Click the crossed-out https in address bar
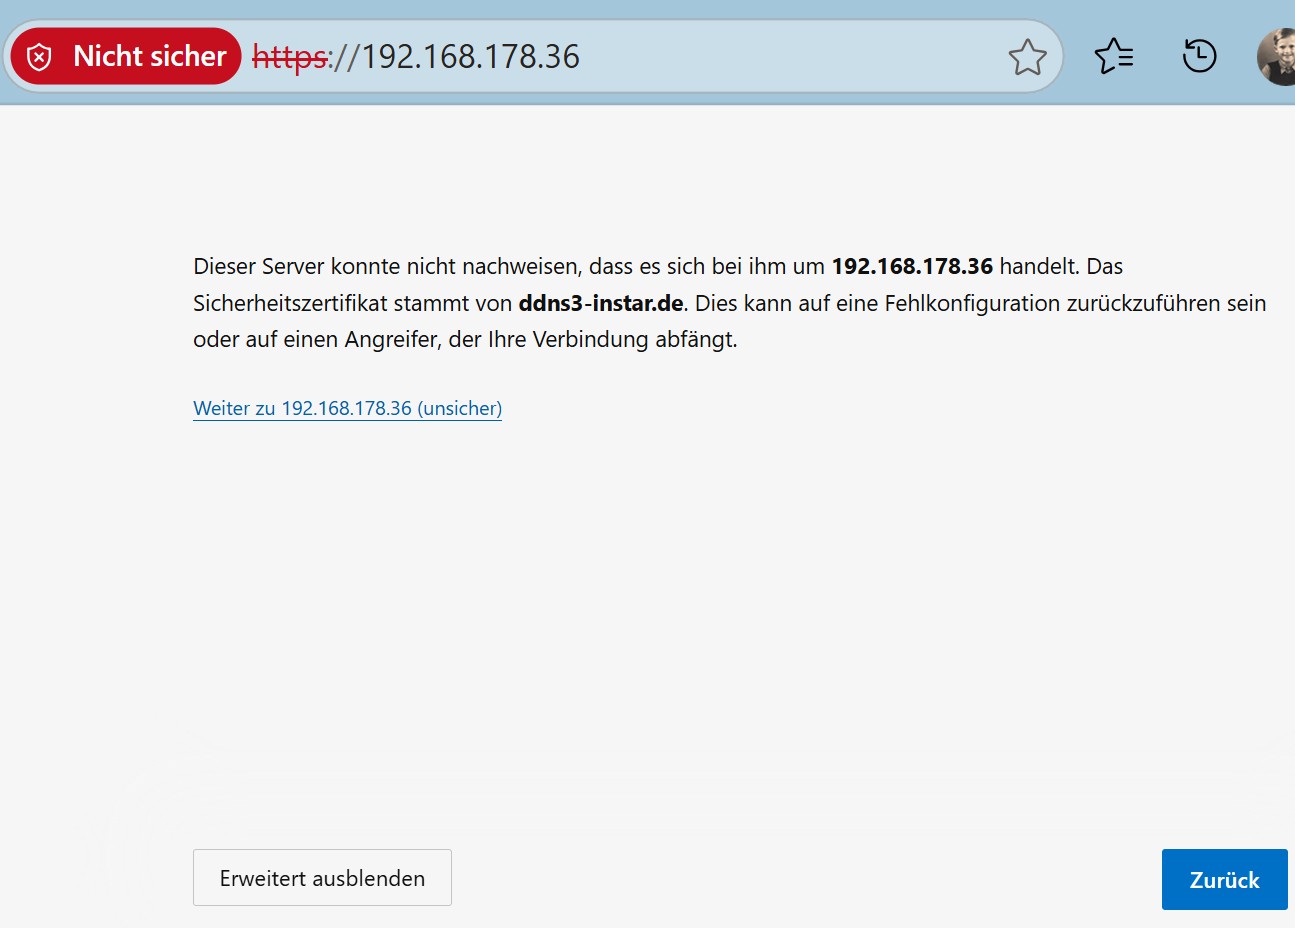Viewport: 1295px width, 928px height. click(x=291, y=57)
